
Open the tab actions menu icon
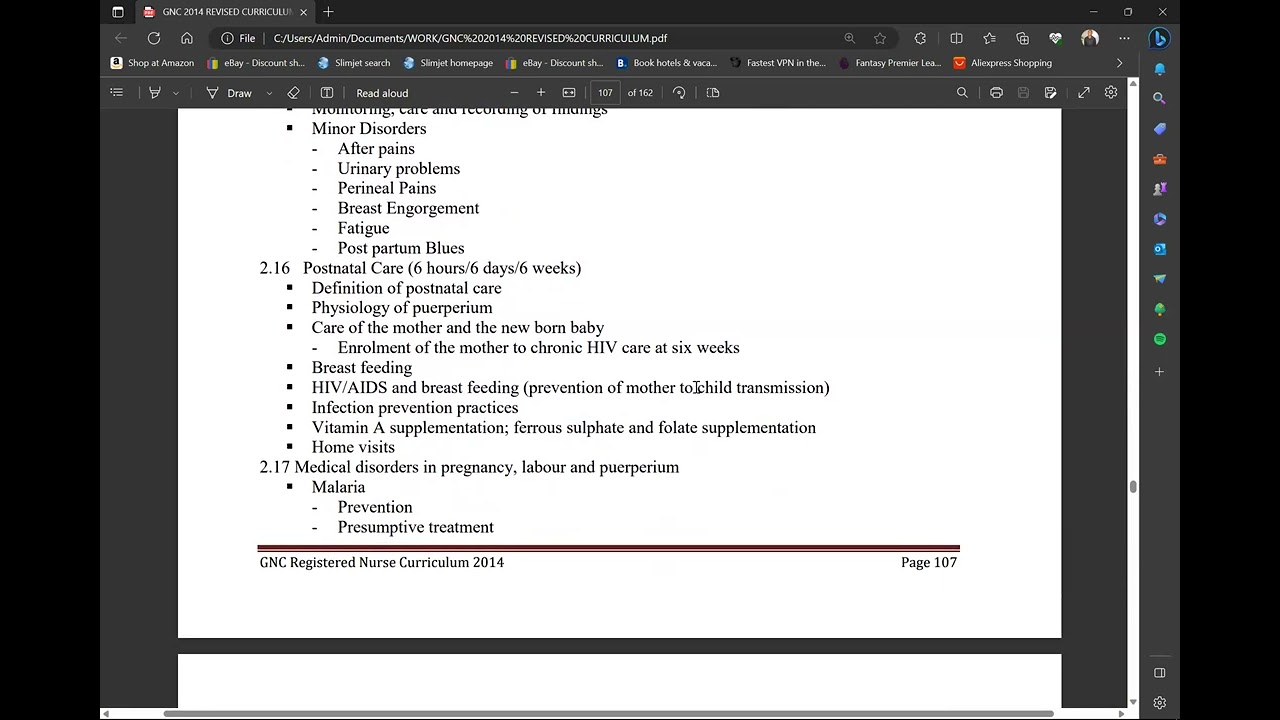(x=117, y=12)
